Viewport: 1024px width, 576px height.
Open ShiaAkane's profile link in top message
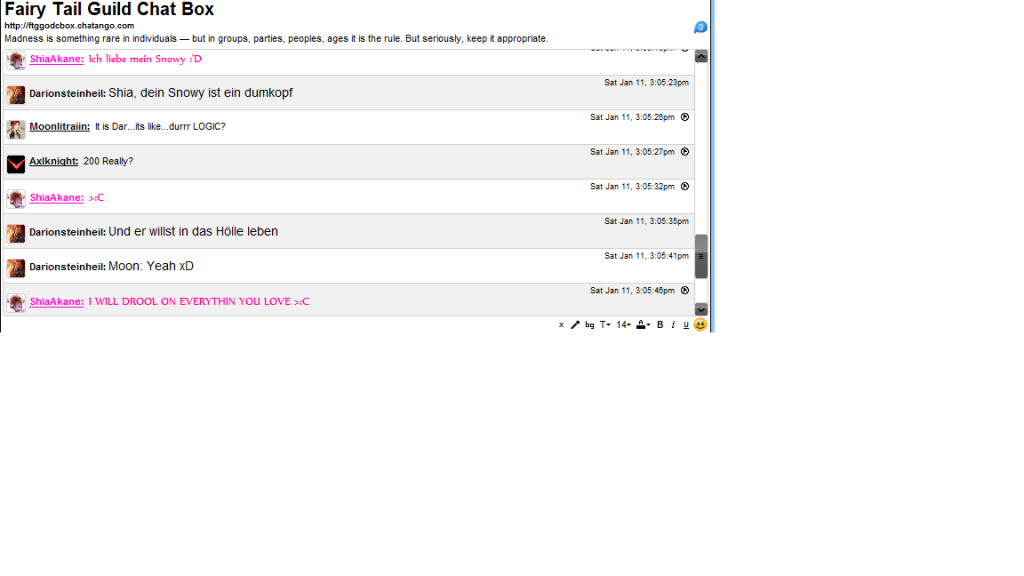[56, 59]
